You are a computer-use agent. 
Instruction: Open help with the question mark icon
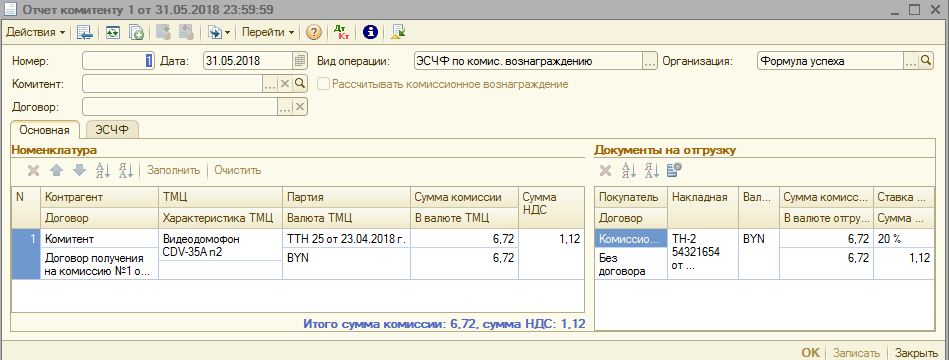click(x=313, y=33)
